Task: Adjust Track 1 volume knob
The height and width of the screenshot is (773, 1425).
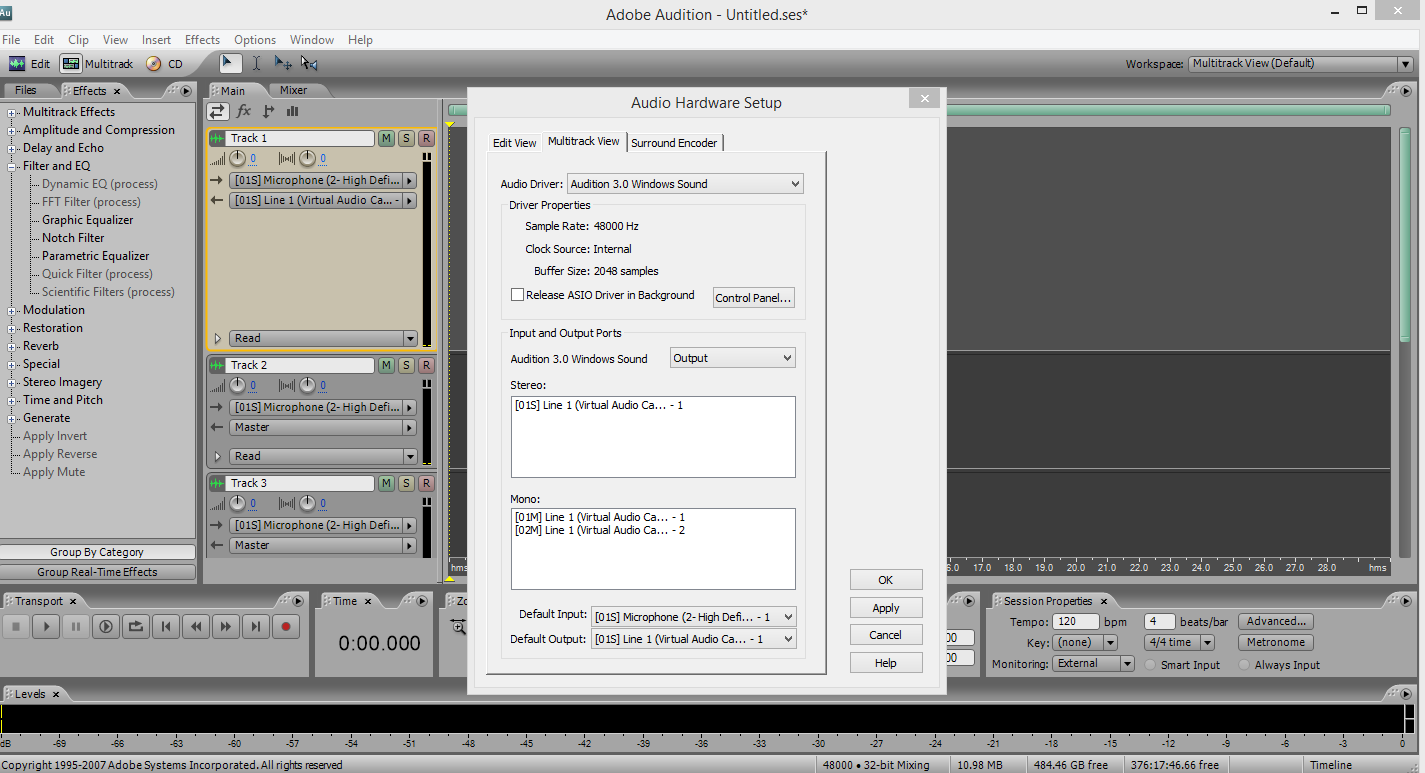Action: pos(237,158)
